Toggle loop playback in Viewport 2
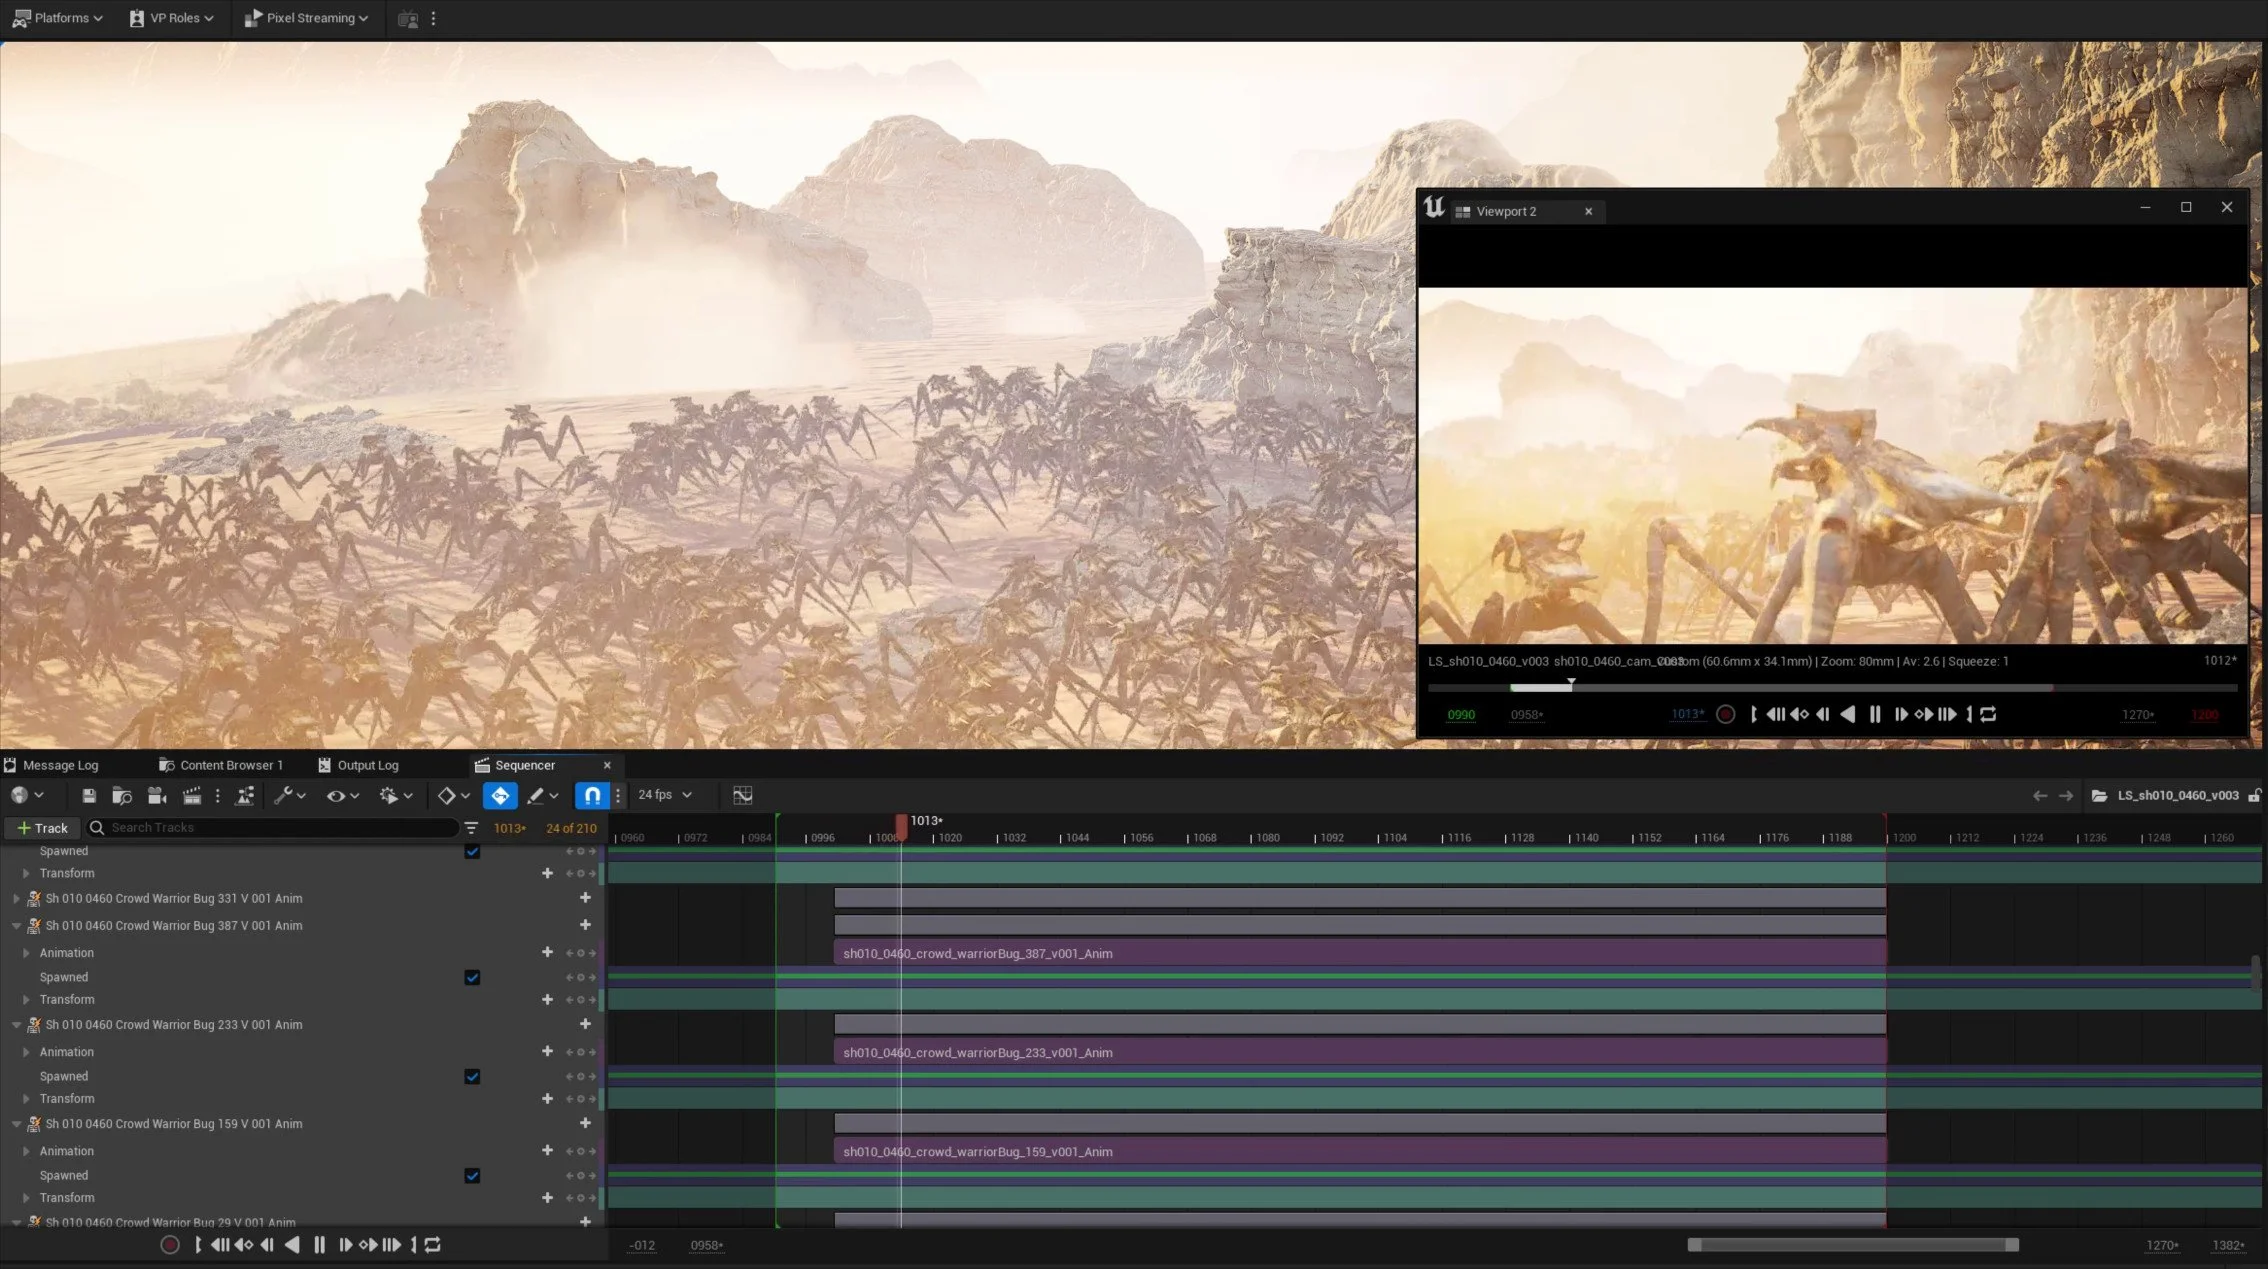 [x=1988, y=715]
